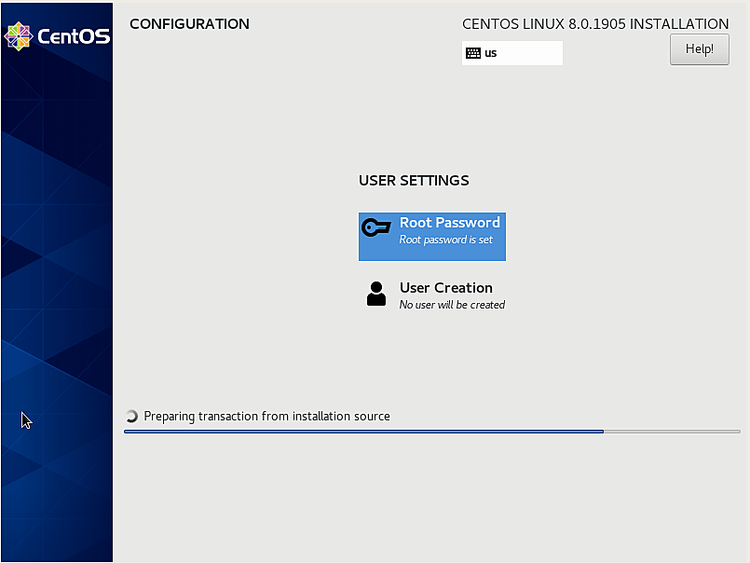
Task: Click the 'CENTOS LINUX 8.0.1905 INSTALLATION' title
Action: click(596, 24)
